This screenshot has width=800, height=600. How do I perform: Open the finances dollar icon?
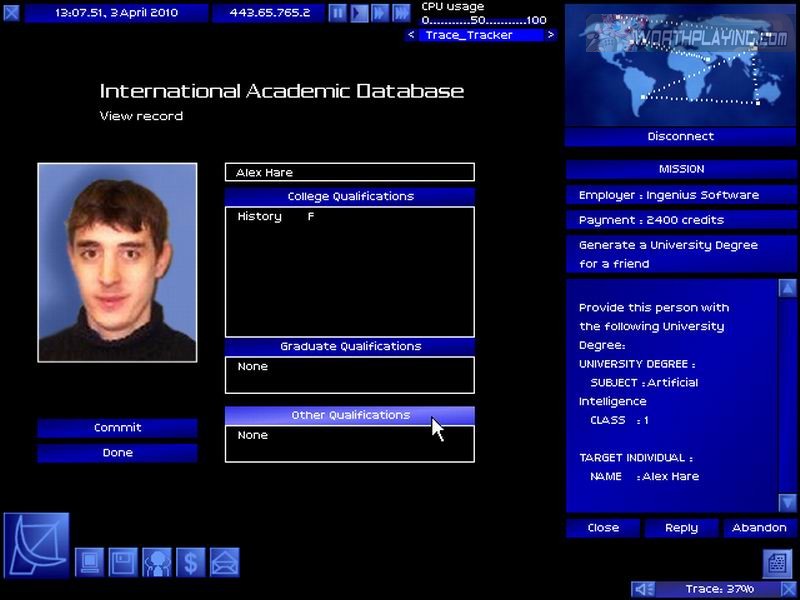(190, 562)
